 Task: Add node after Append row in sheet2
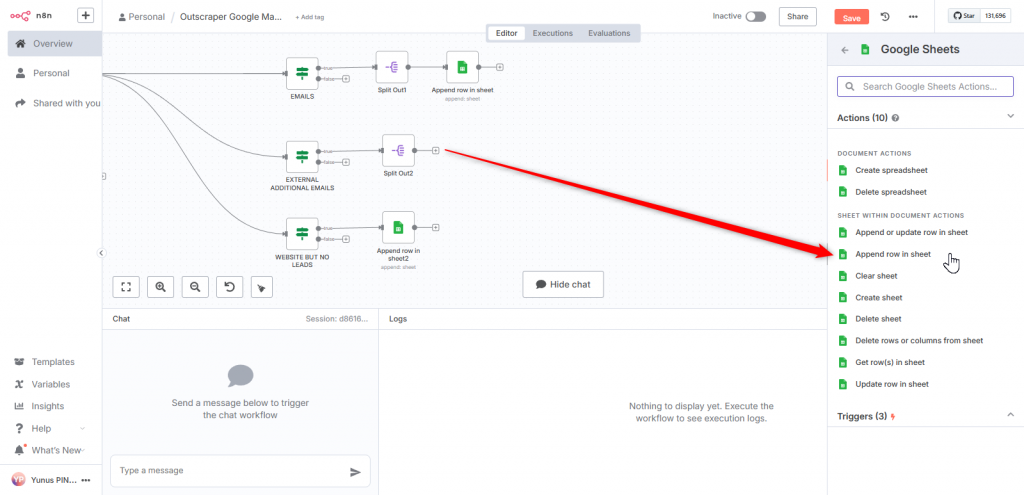click(x=436, y=227)
